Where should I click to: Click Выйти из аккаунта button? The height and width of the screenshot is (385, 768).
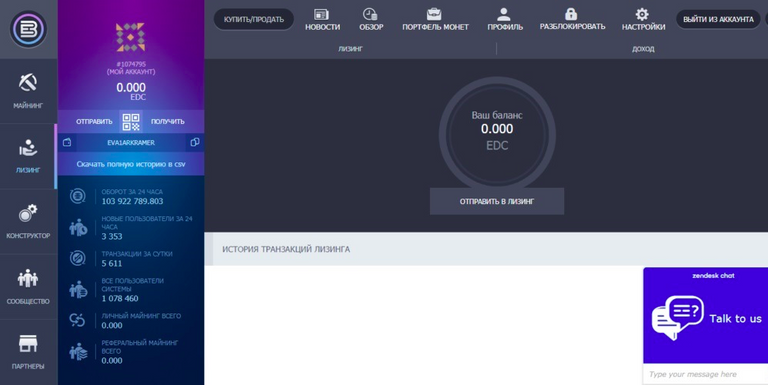(x=718, y=20)
